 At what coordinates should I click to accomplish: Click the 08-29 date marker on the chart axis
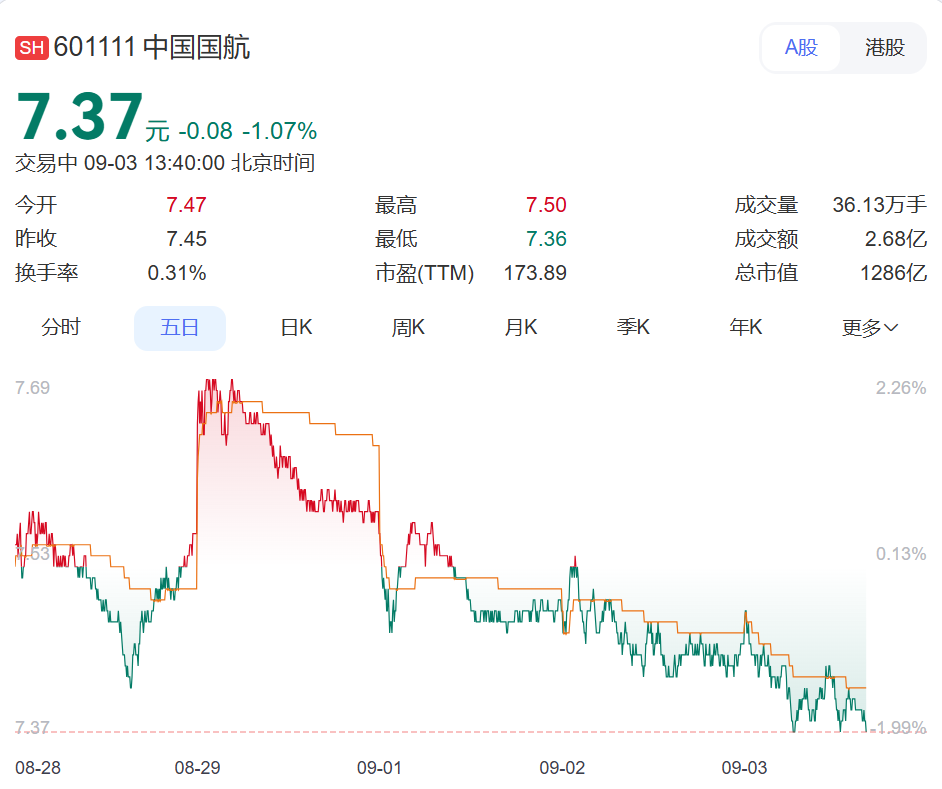[x=197, y=768]
